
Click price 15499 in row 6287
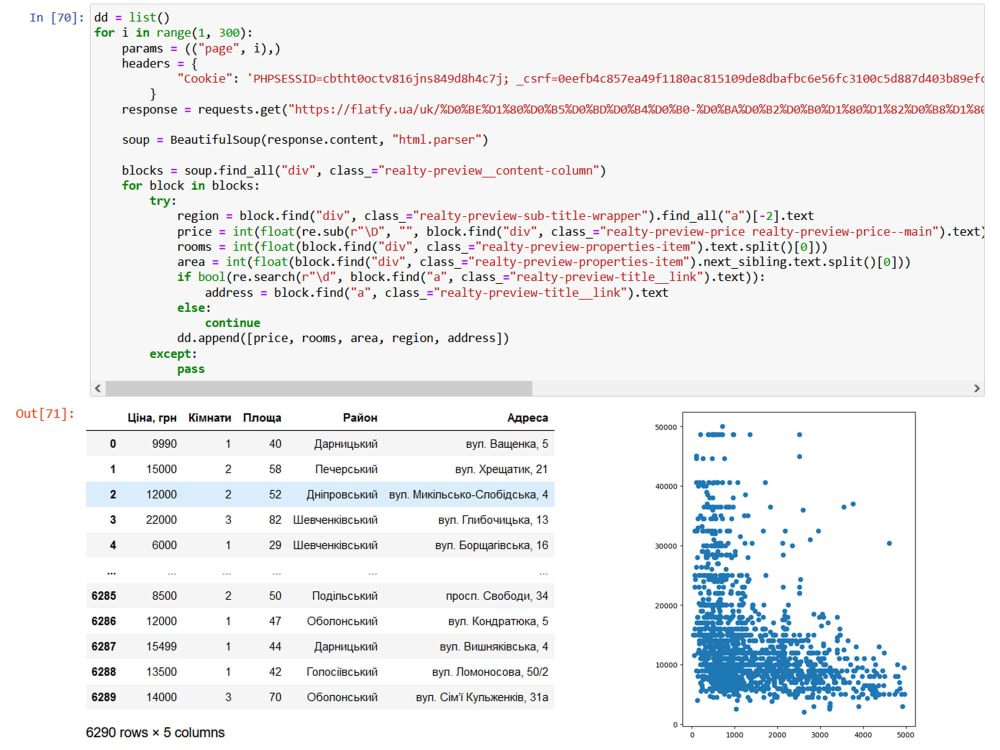pos(161,647)
